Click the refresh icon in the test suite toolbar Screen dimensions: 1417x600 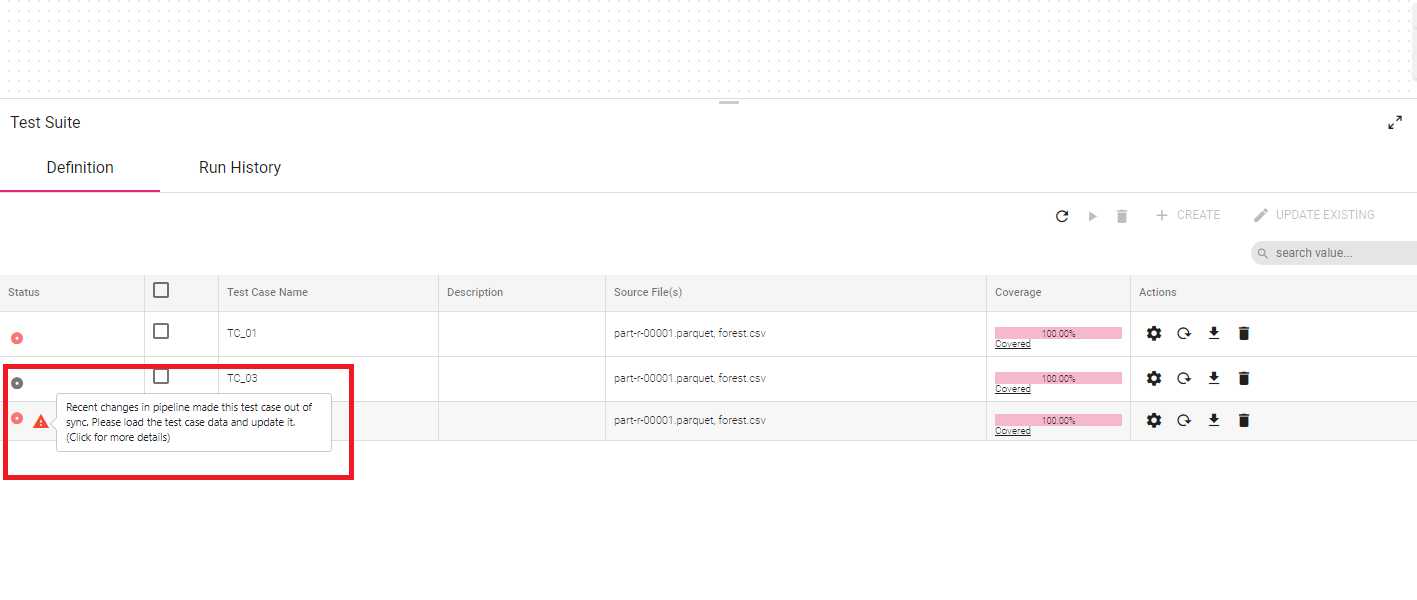coord(1062,216)
